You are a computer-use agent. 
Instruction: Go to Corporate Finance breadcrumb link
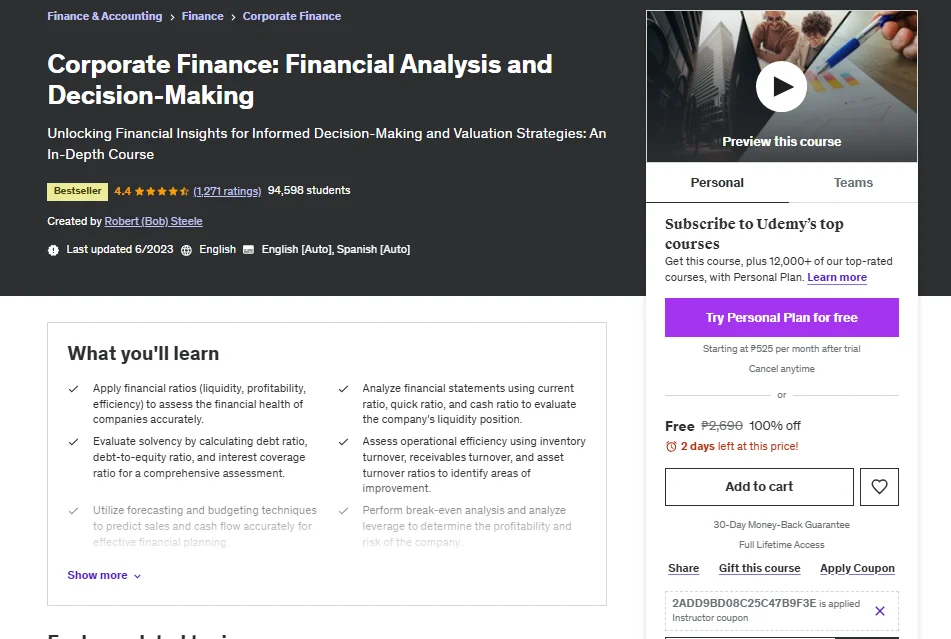tap(292, 16)
